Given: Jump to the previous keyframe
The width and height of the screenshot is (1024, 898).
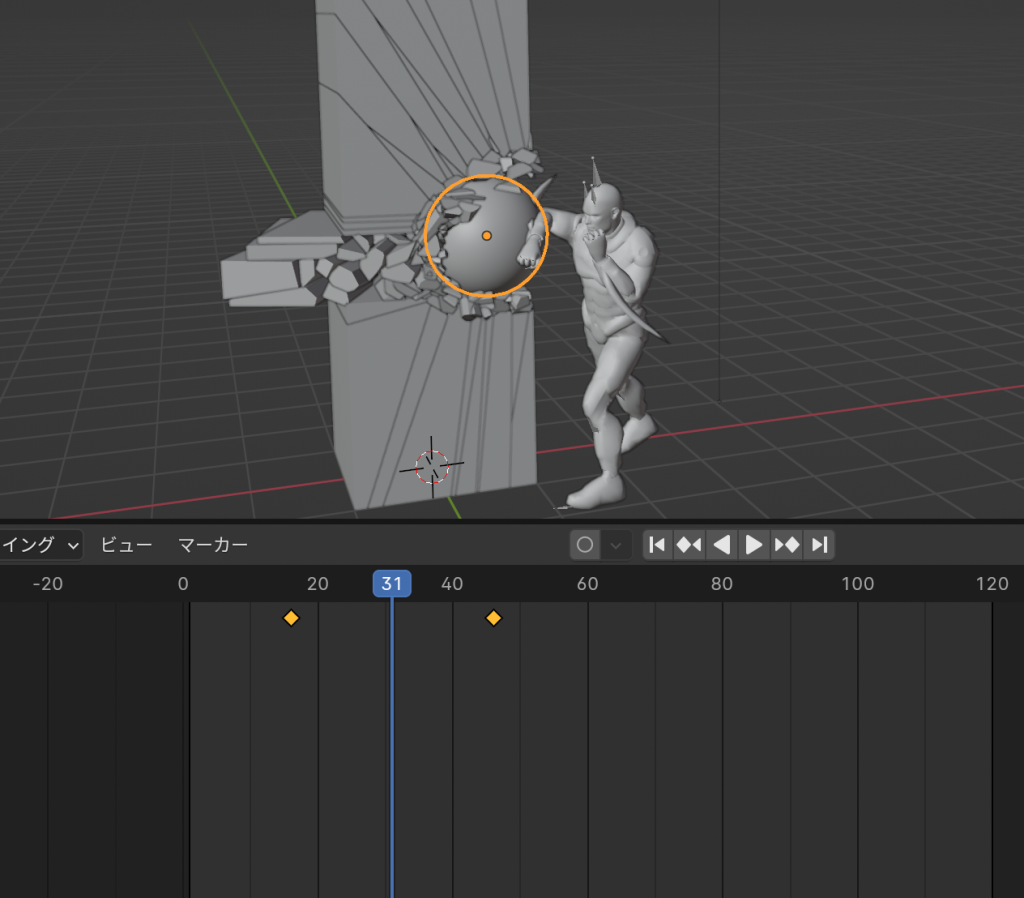Looking at the screenshot, I should coord(689,545).
